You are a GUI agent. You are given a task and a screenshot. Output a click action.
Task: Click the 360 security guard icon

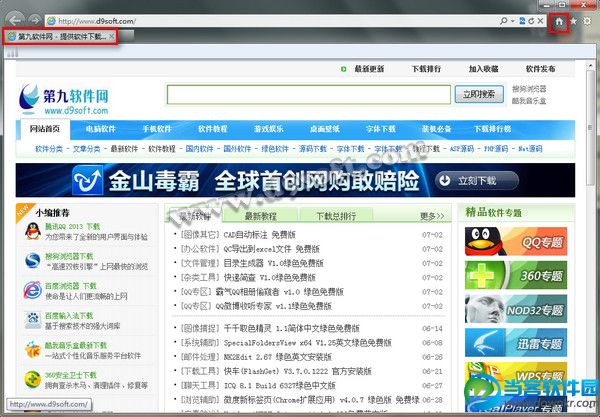pos(33,380)
